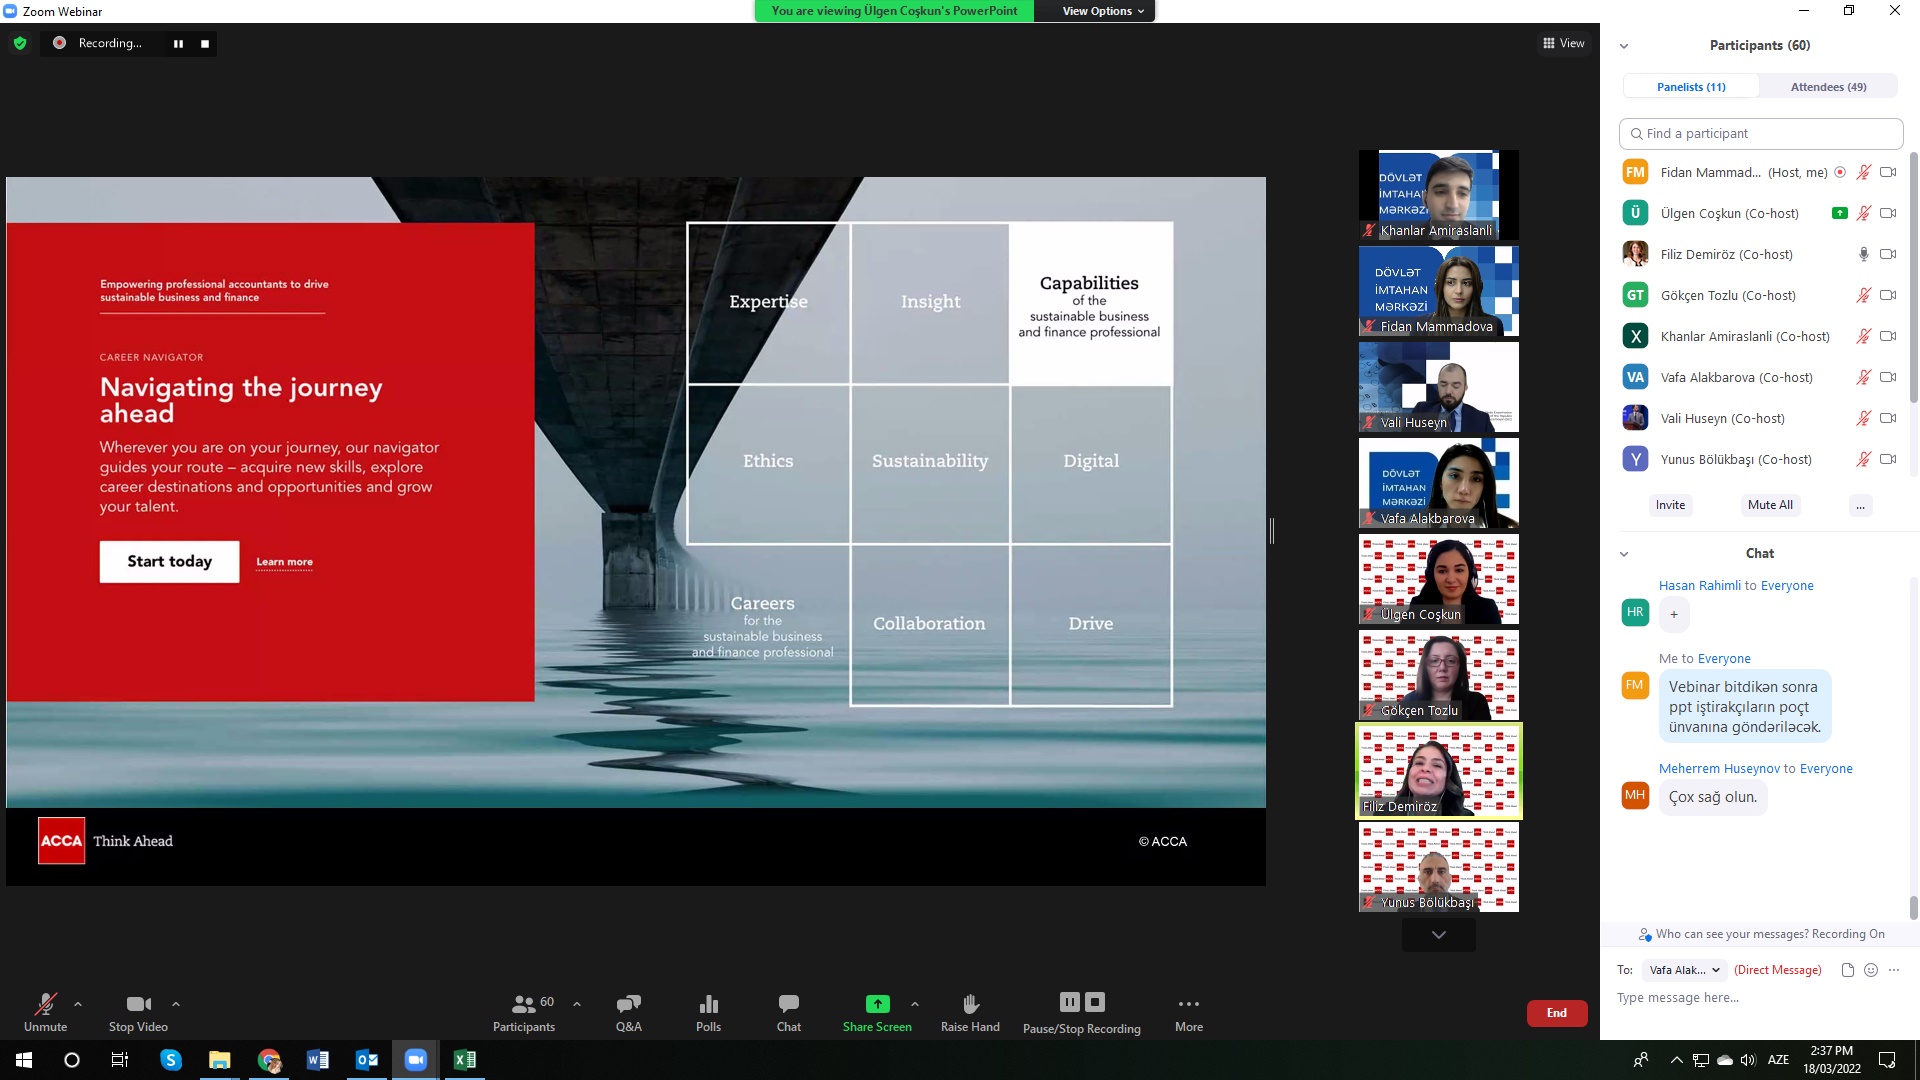Open Windows notification center icon
Image resolution: width=1920 pixels, height=1080 pixels.
(1887, 1060)
